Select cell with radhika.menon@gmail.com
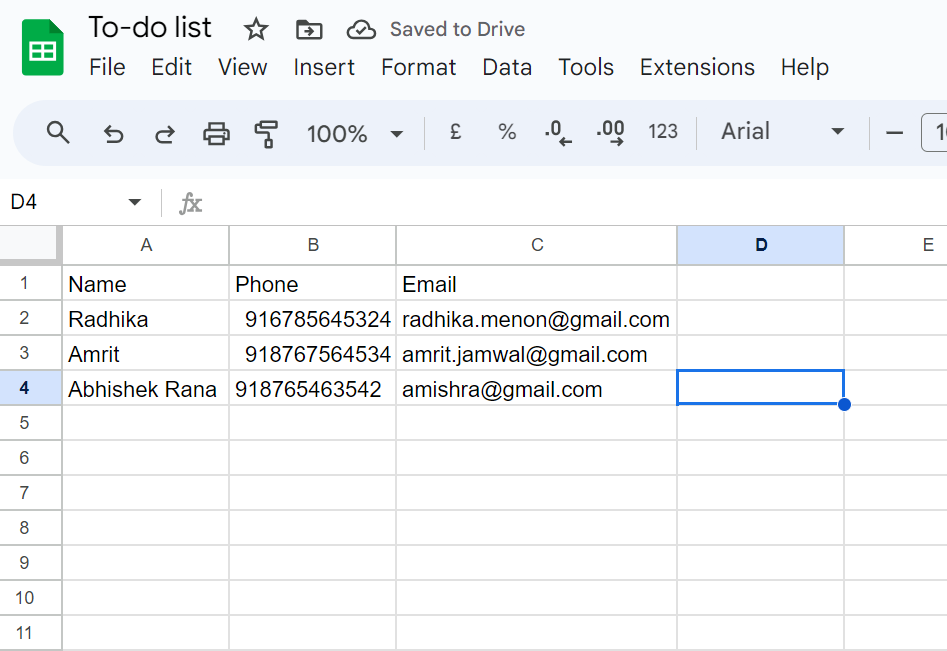Image resolution: width=947 pixels, height=651 pixels. 536,319
